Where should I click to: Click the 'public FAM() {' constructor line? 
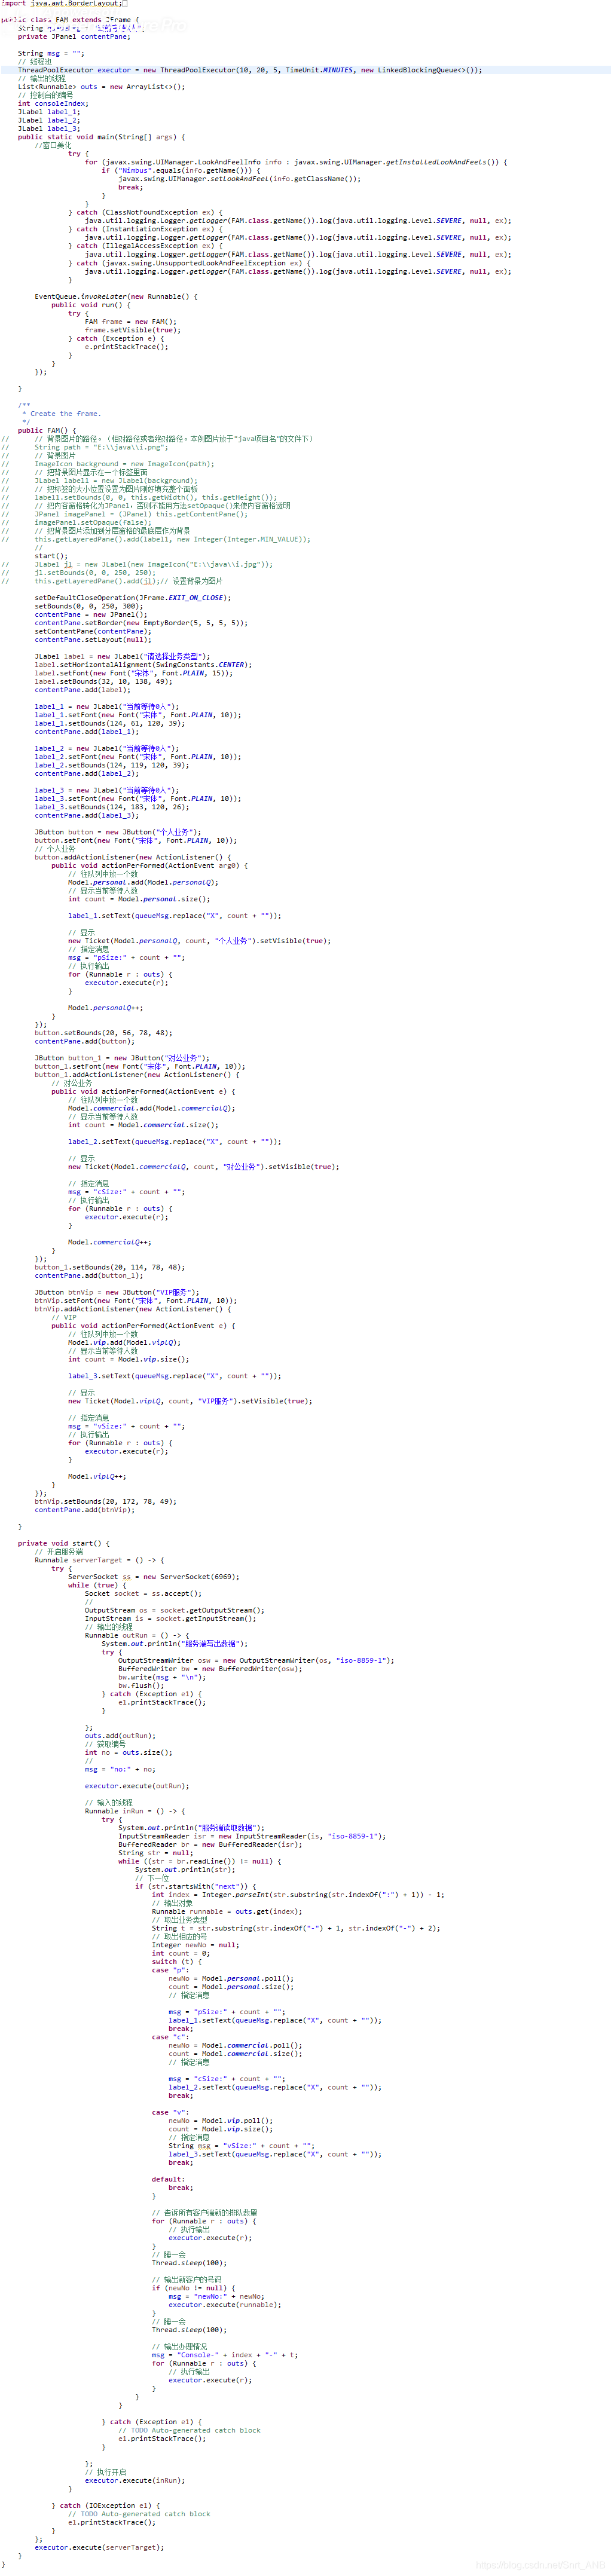[x=47, y=430]
